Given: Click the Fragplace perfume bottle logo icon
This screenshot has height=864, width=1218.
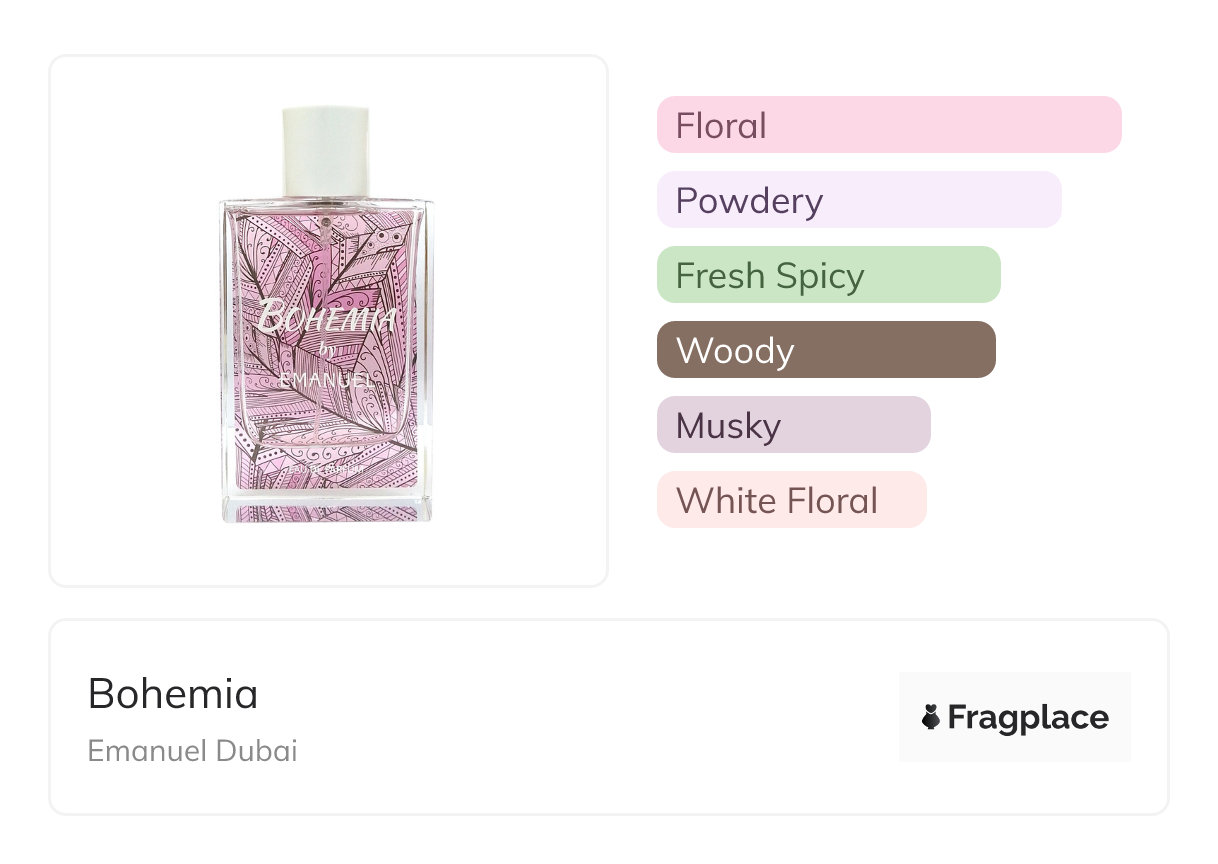Looking at the screenshot, I should click(931, 717).
